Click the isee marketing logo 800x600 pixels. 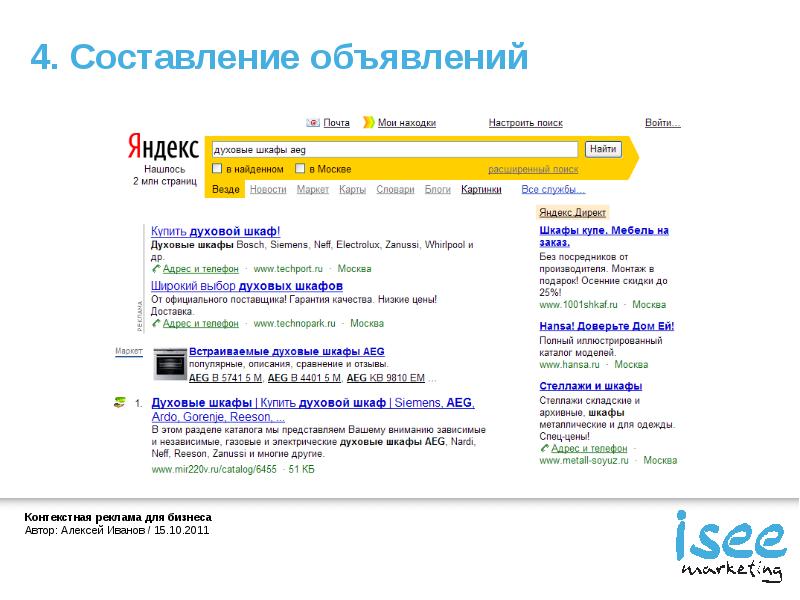[x=727, y=545]
